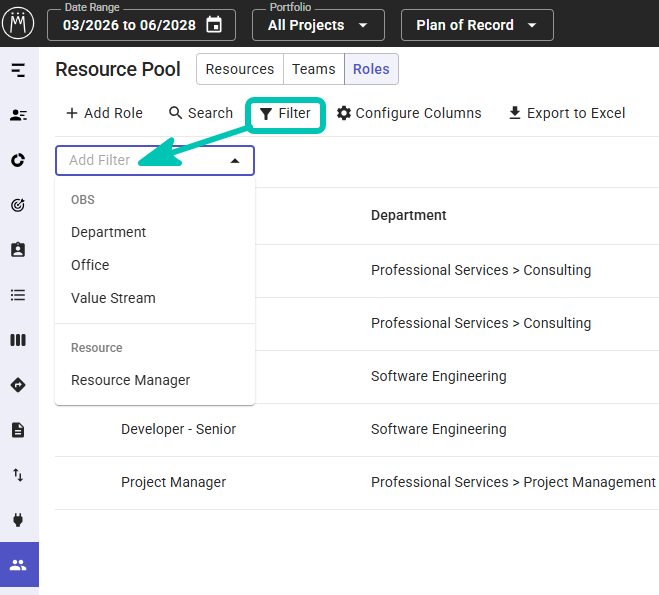Collapse the Add Filter dropdown arrow

[x=235, y=161]
